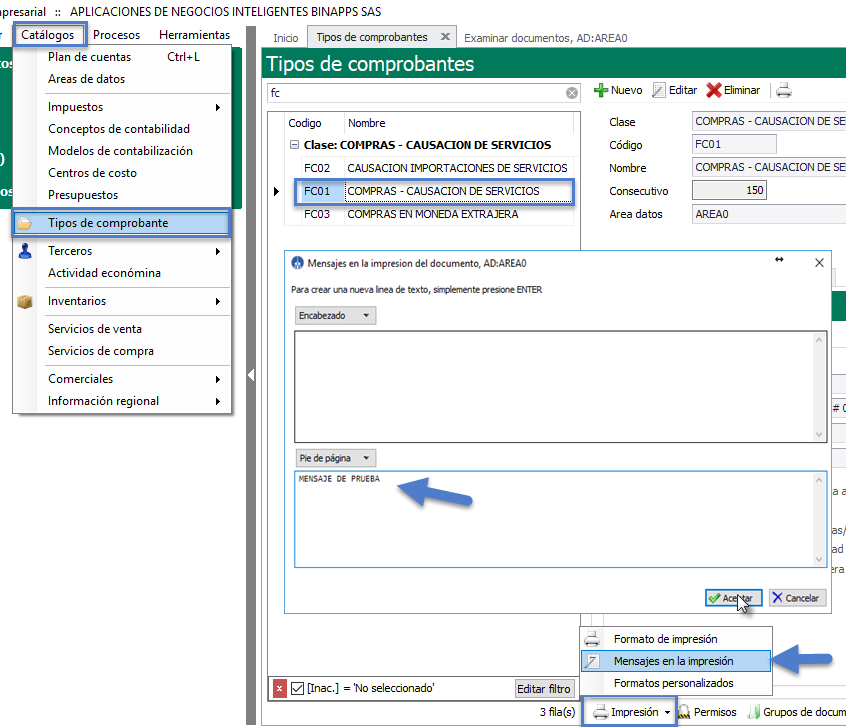This screenshot has width=846, height=727.
Task: Open the Impresión dropdown arrow
Action: pyautogui.click(x=667, y=712)
